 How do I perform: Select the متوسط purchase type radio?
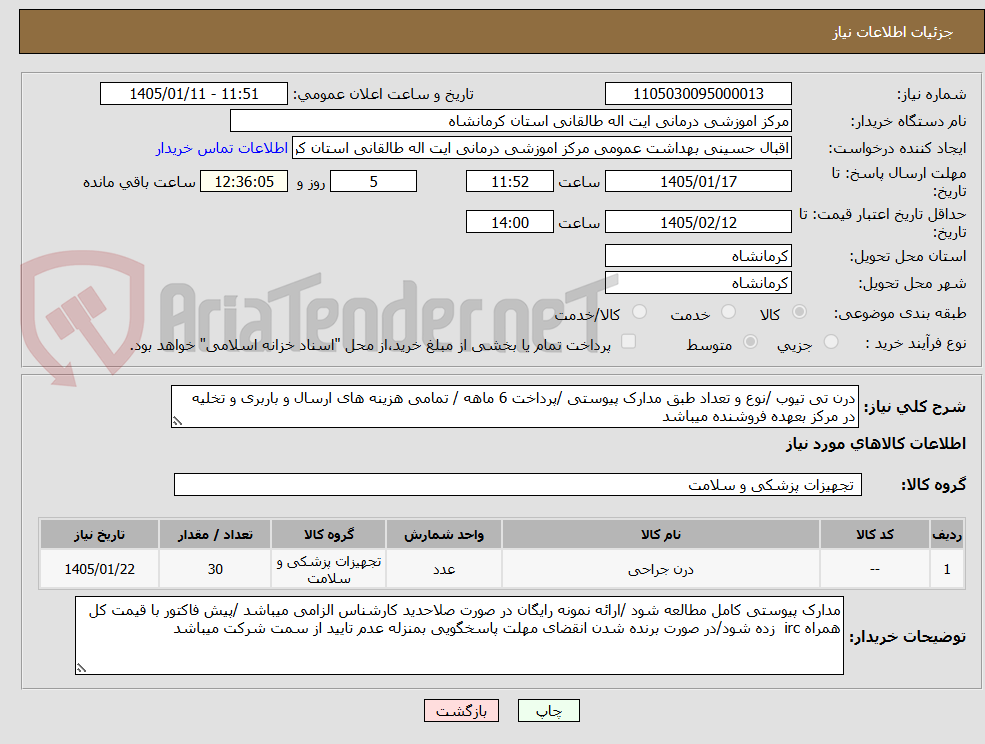(x=750, y=342)
